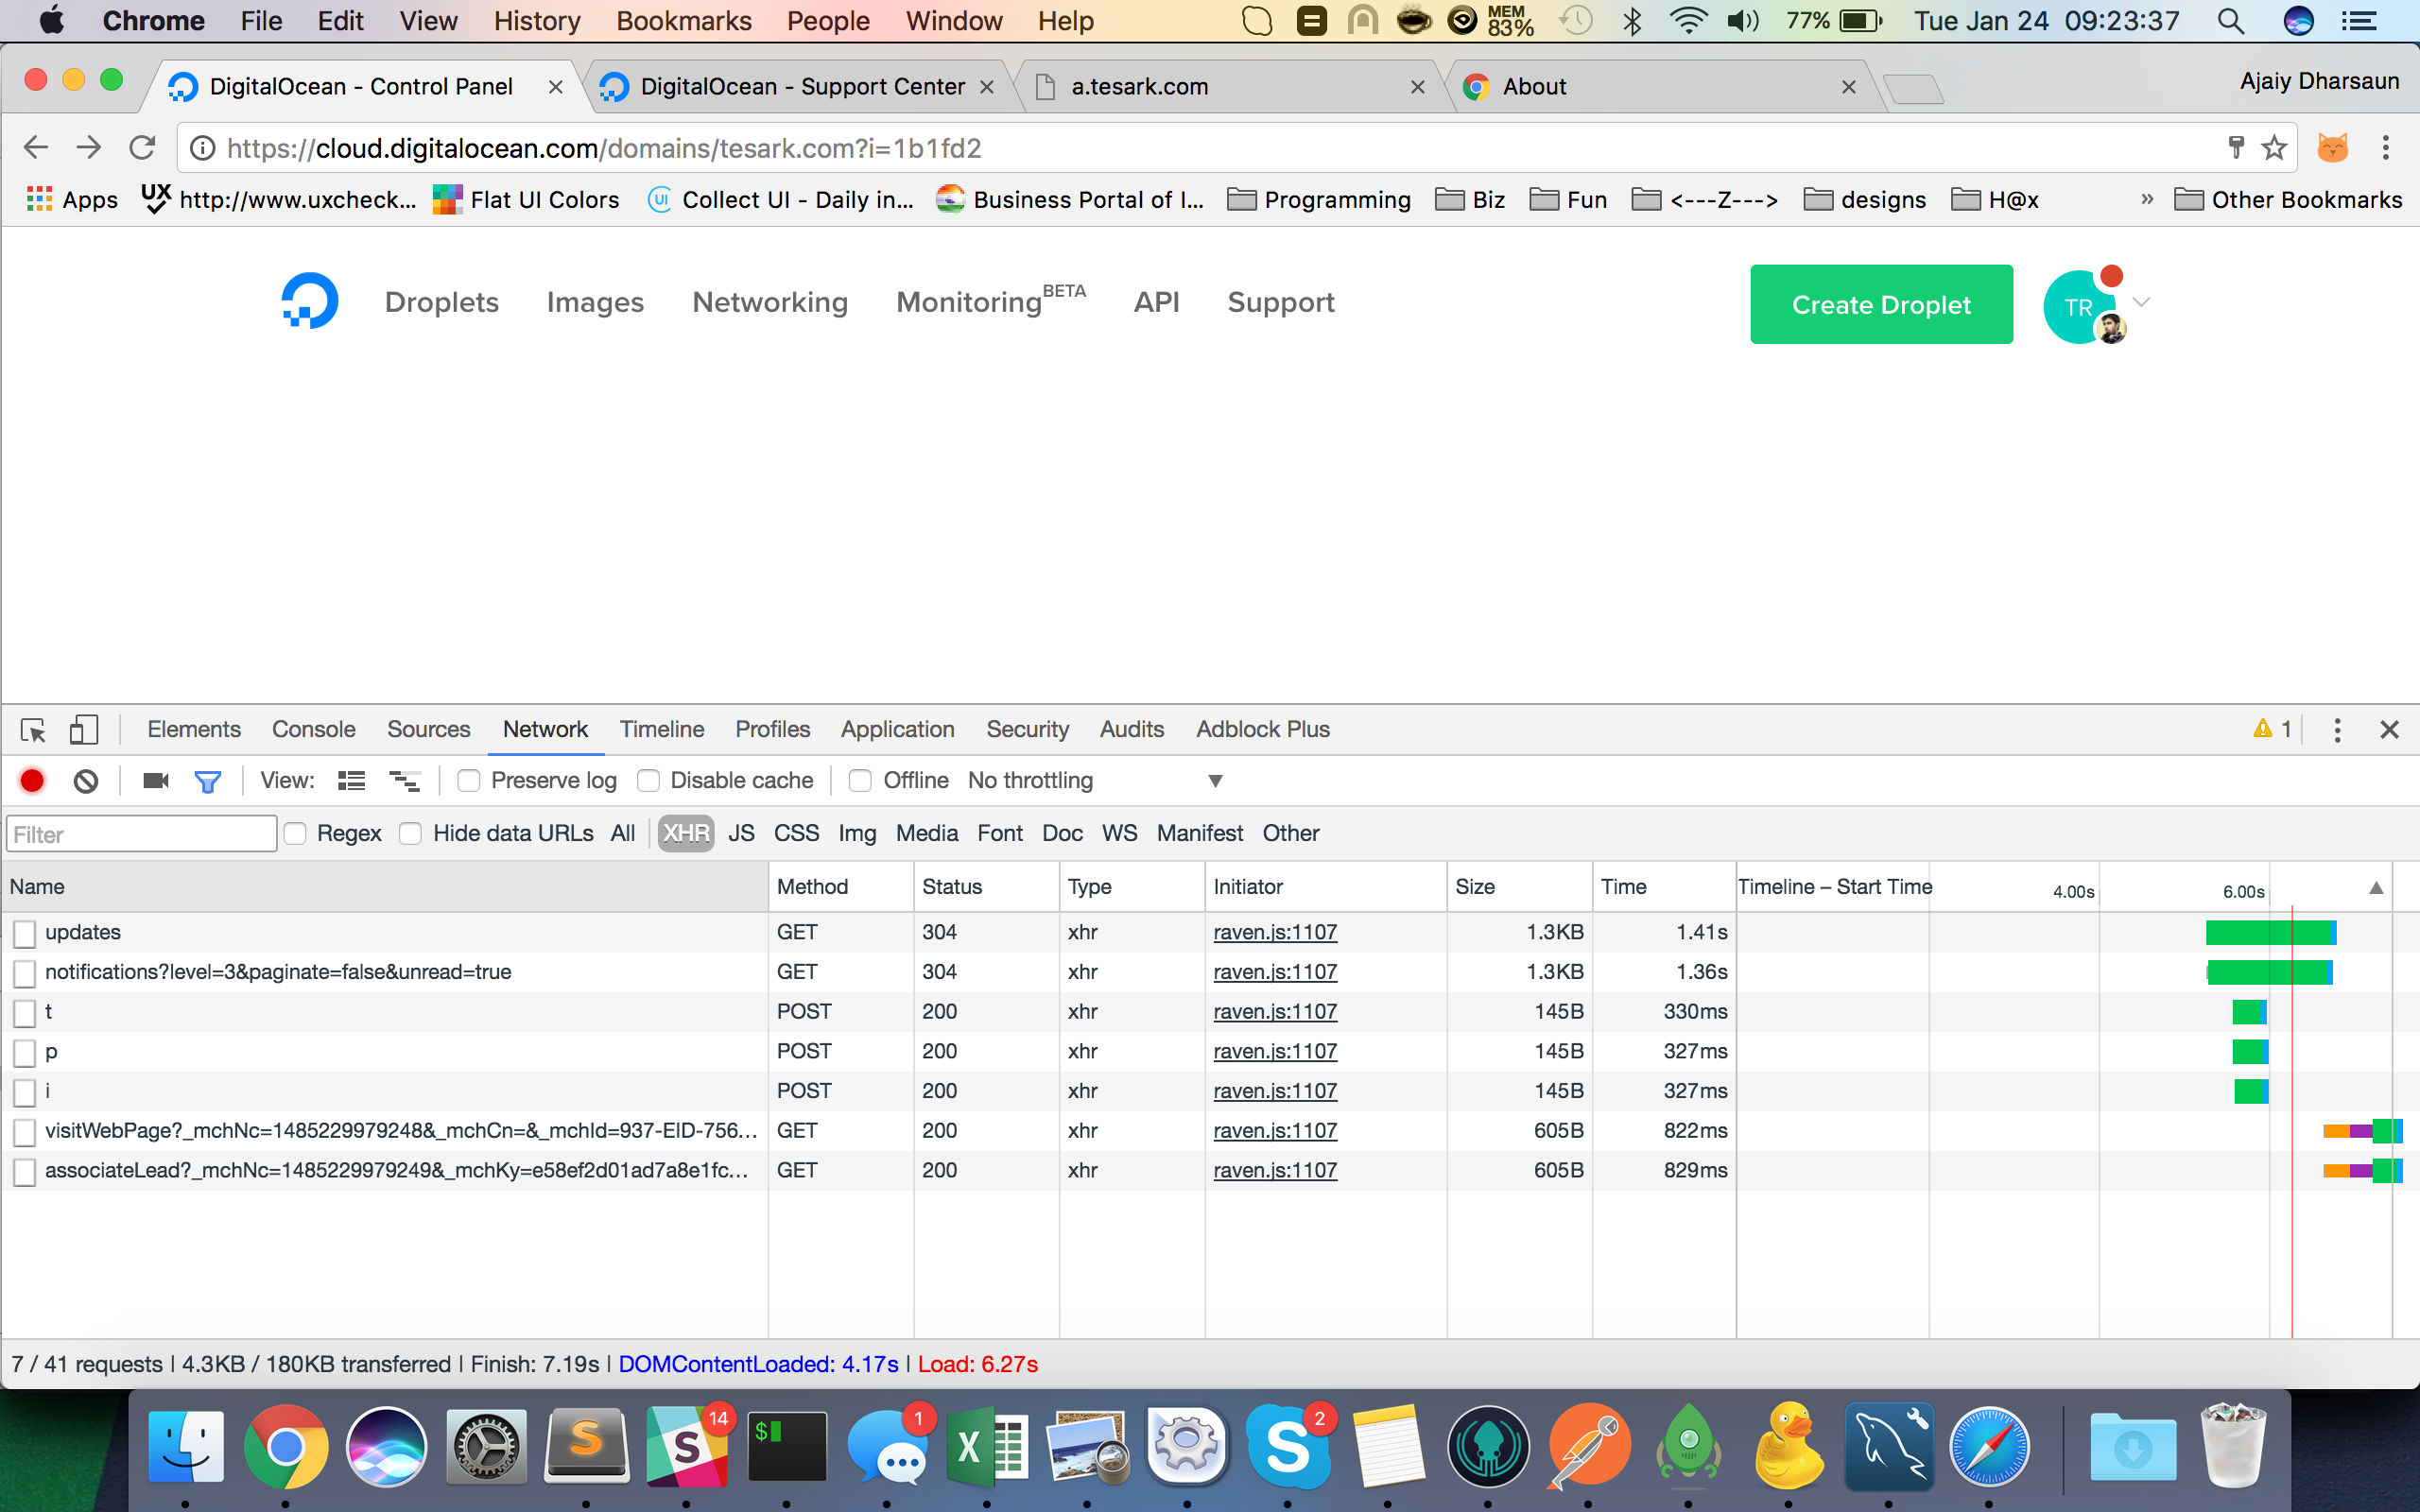Expand the user account avatar menu

tap(2096, 304)
